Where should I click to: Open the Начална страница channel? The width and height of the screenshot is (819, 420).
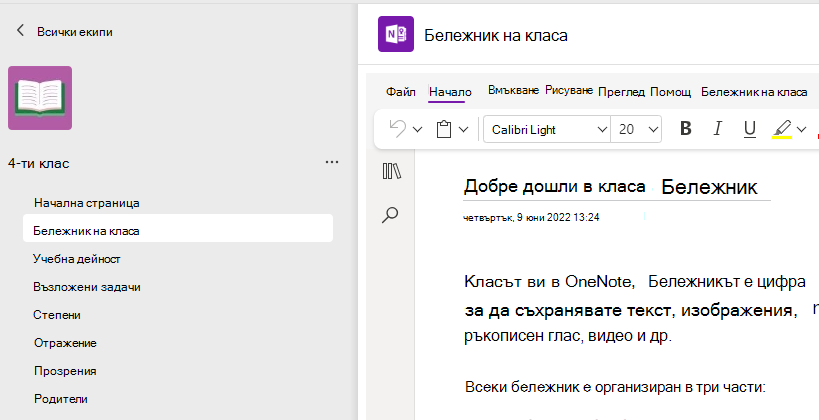[87, 203]
